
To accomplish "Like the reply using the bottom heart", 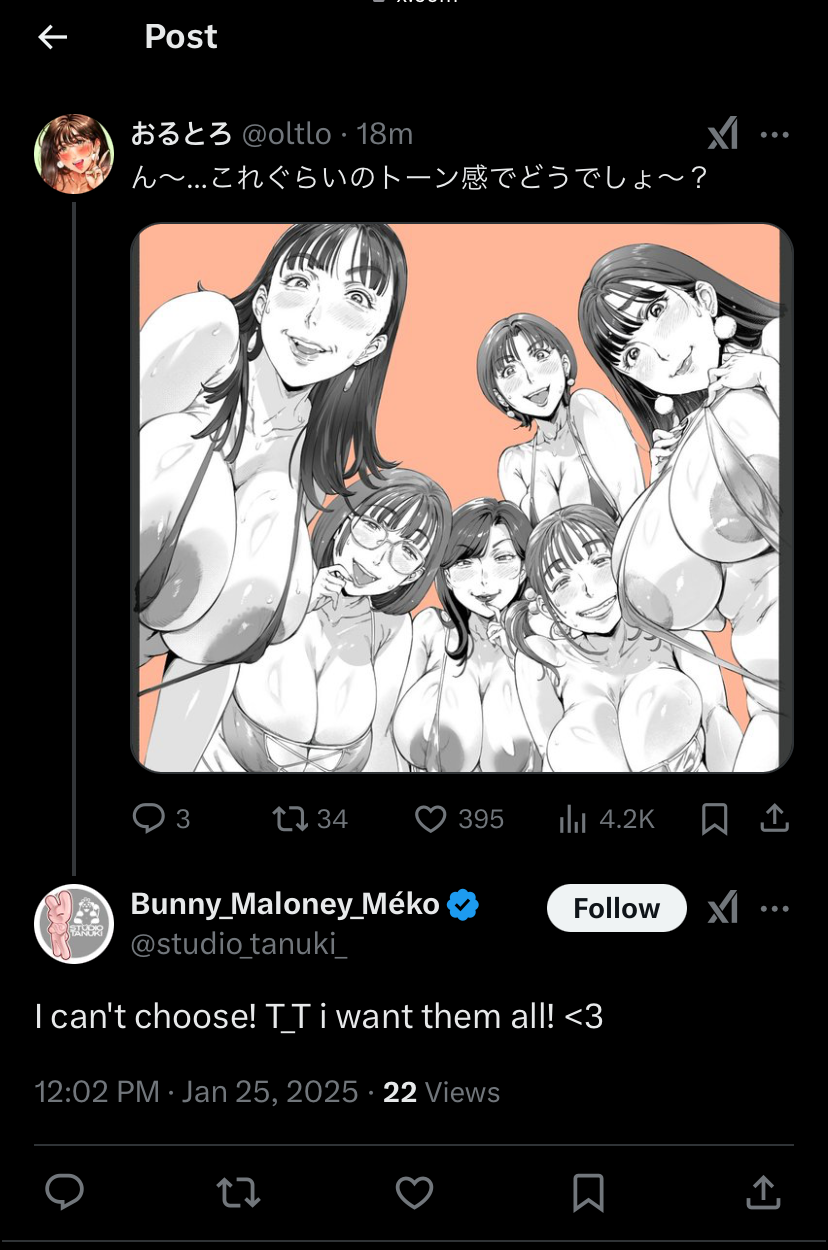I will (414, 1192).
